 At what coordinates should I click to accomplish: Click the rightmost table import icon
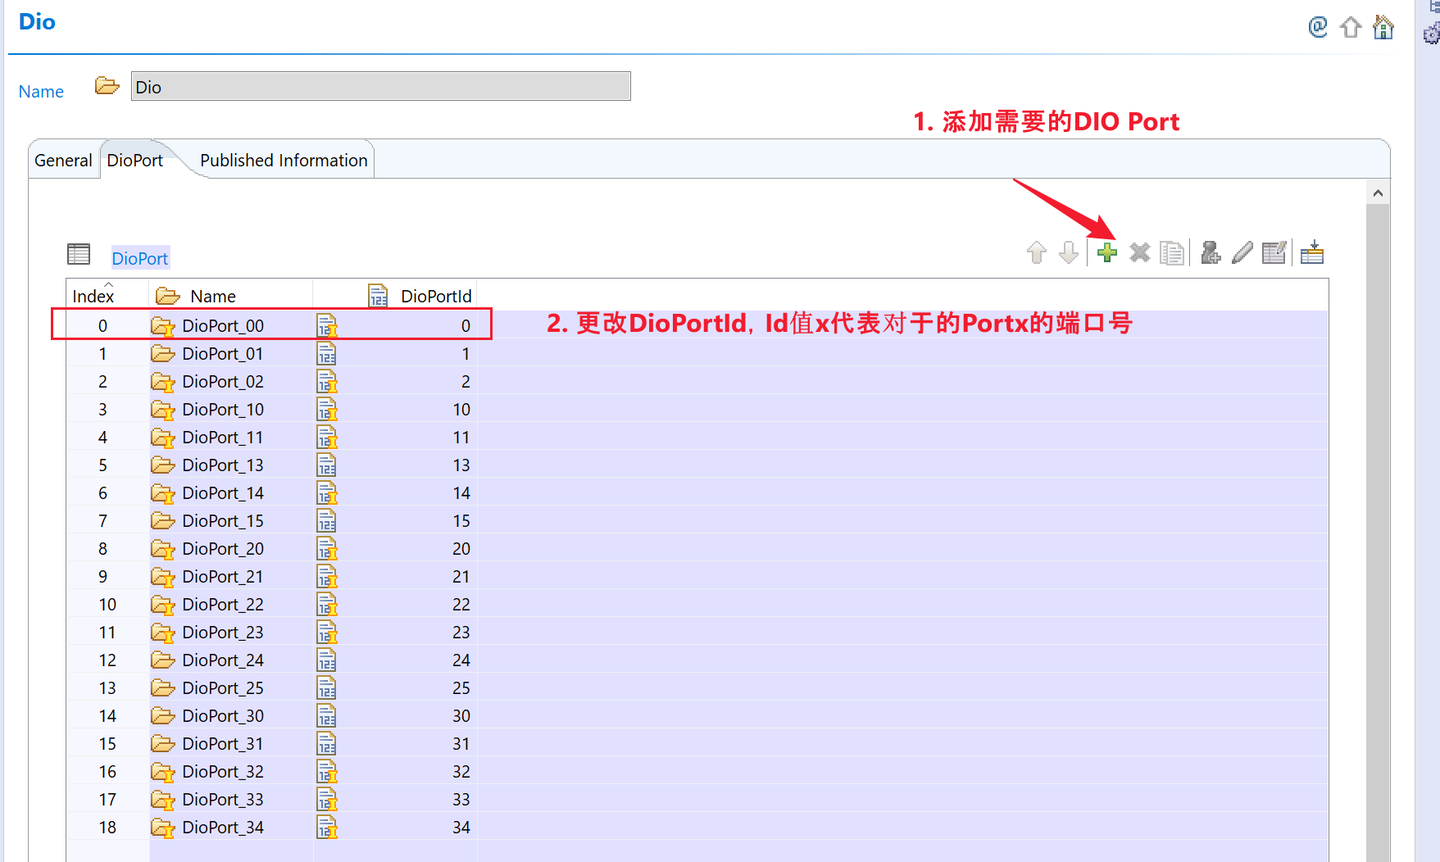1312,252
